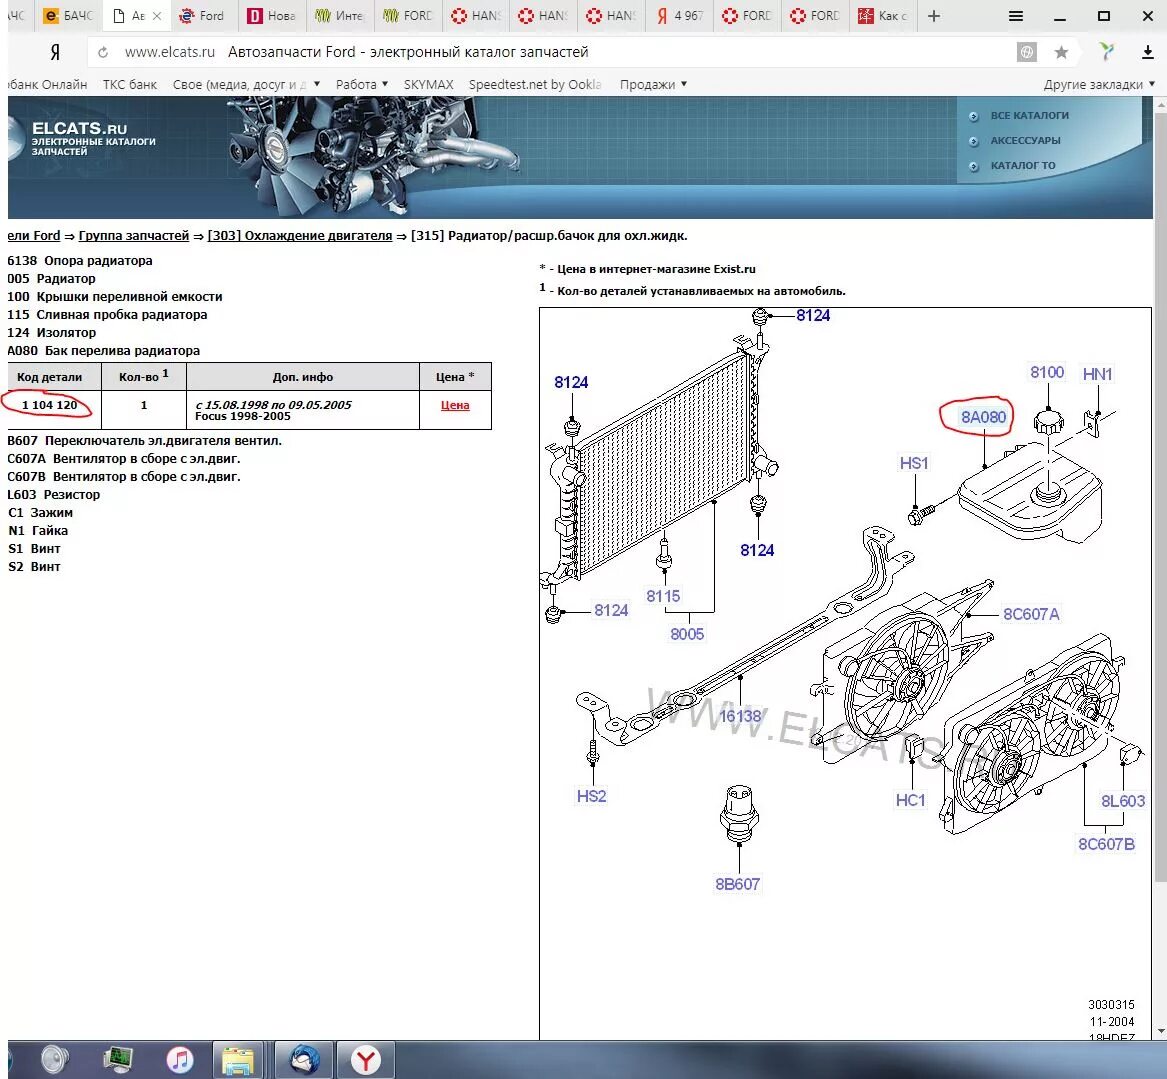Image resolution: width=1167 pixels, height=1079 pixels.
Task: Click "КАТАЛОГ ТО" in site header
Action: pos(1023,165)
